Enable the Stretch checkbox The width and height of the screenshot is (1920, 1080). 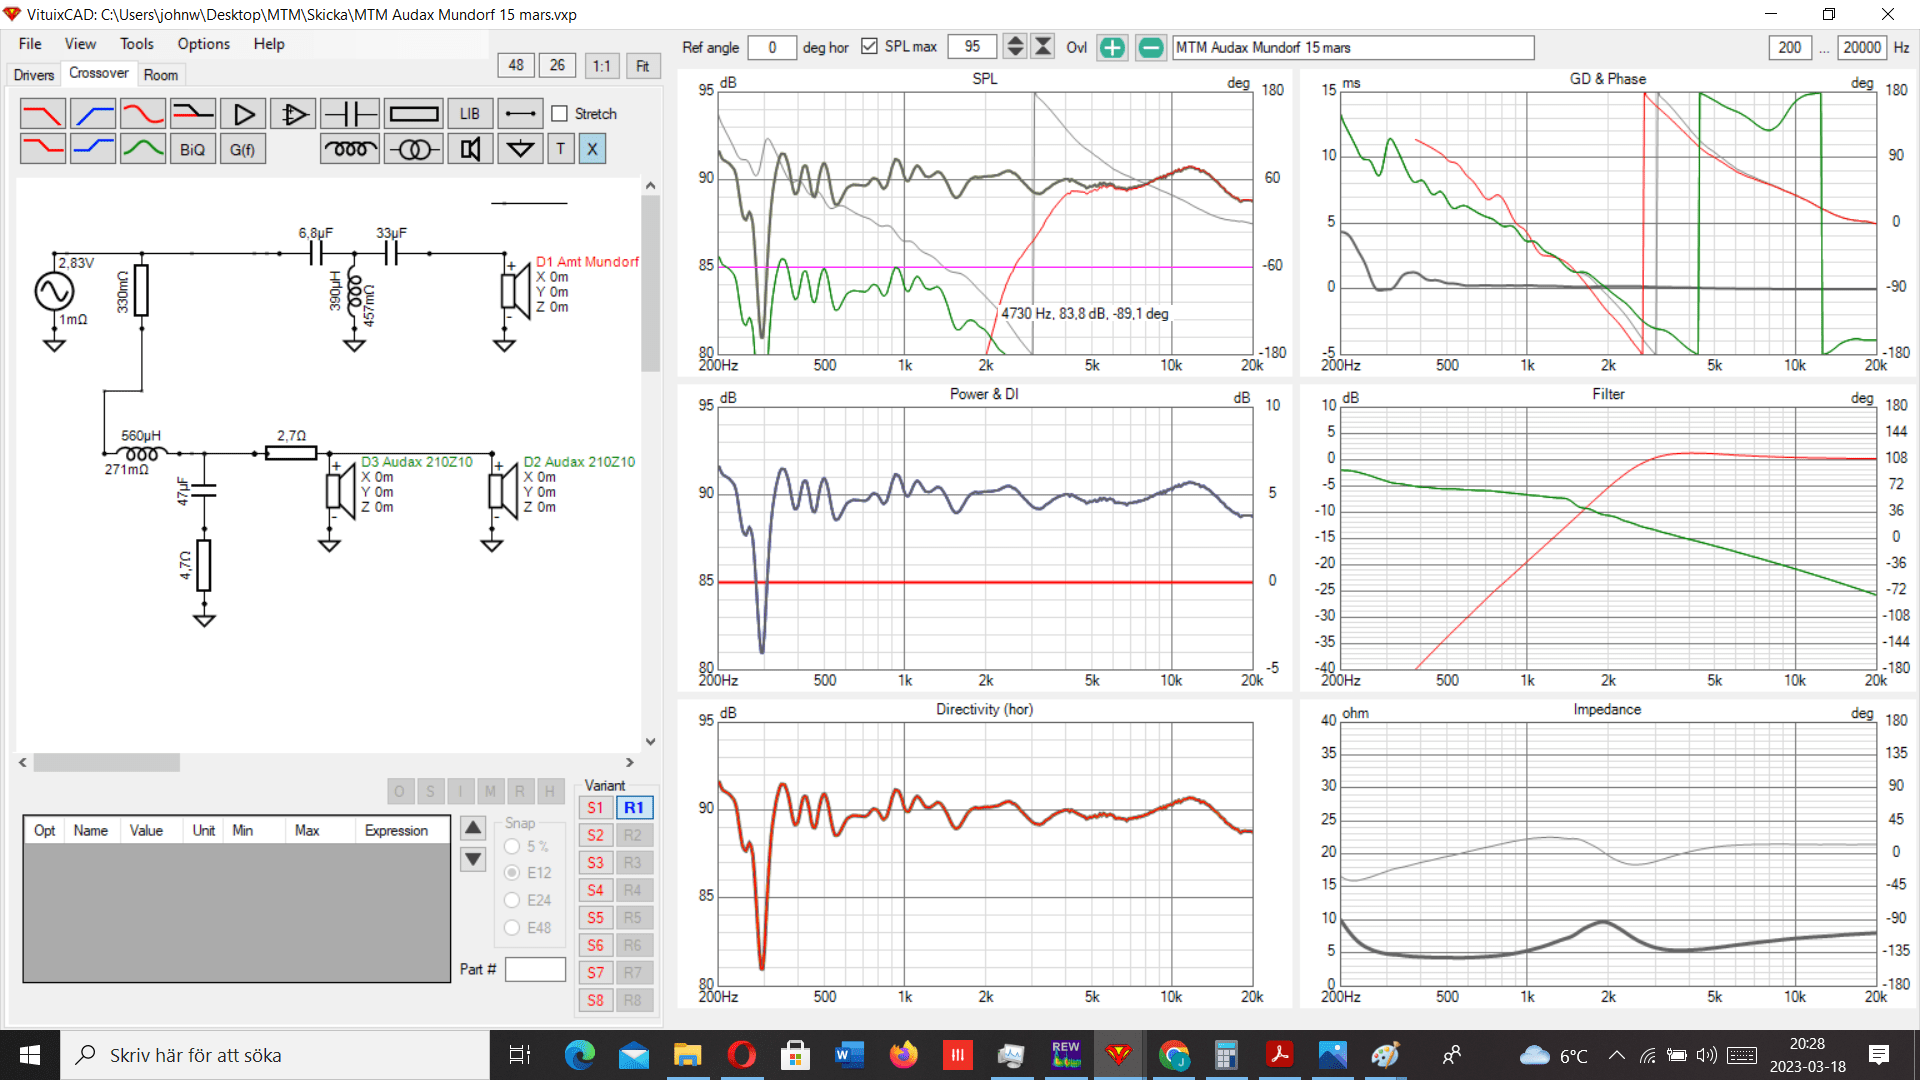(560, 114)
